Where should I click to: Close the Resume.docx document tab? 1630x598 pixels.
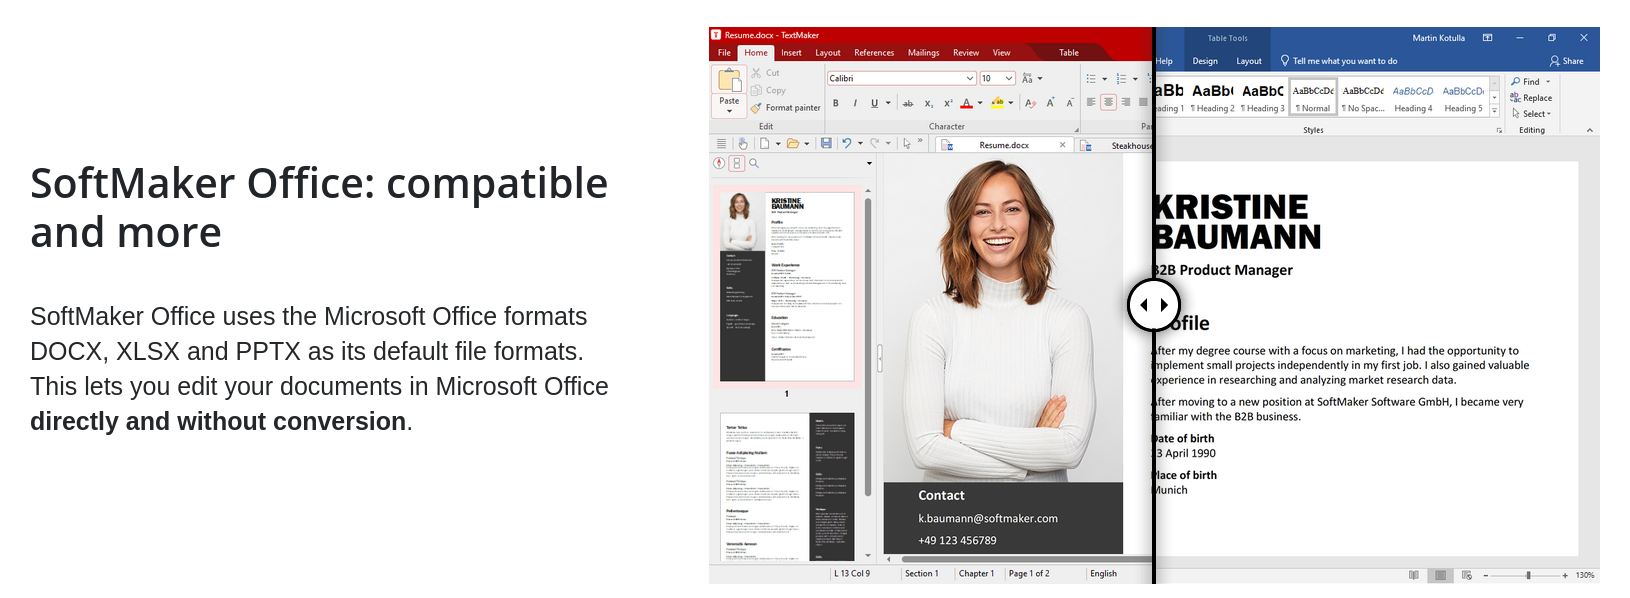(1062, 145)
